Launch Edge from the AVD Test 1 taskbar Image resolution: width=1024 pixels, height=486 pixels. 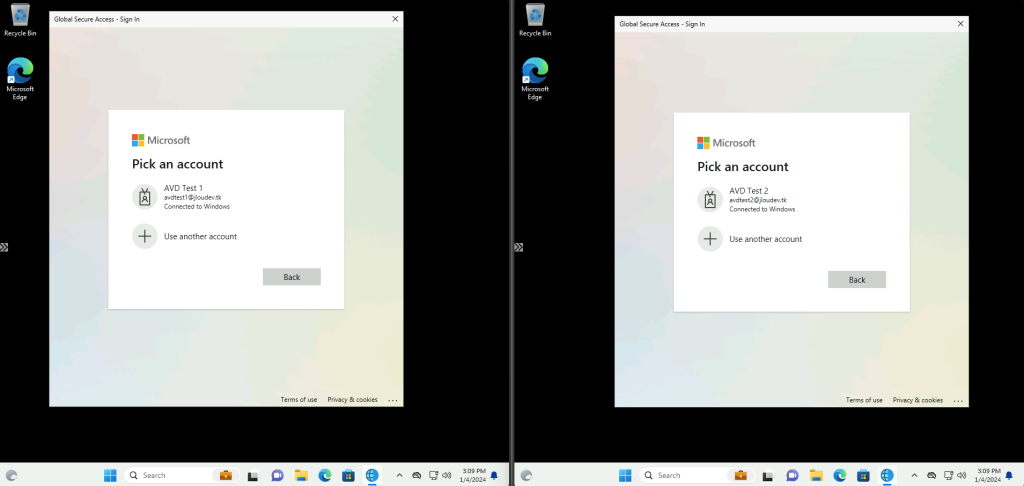click(x=325, y=476)
